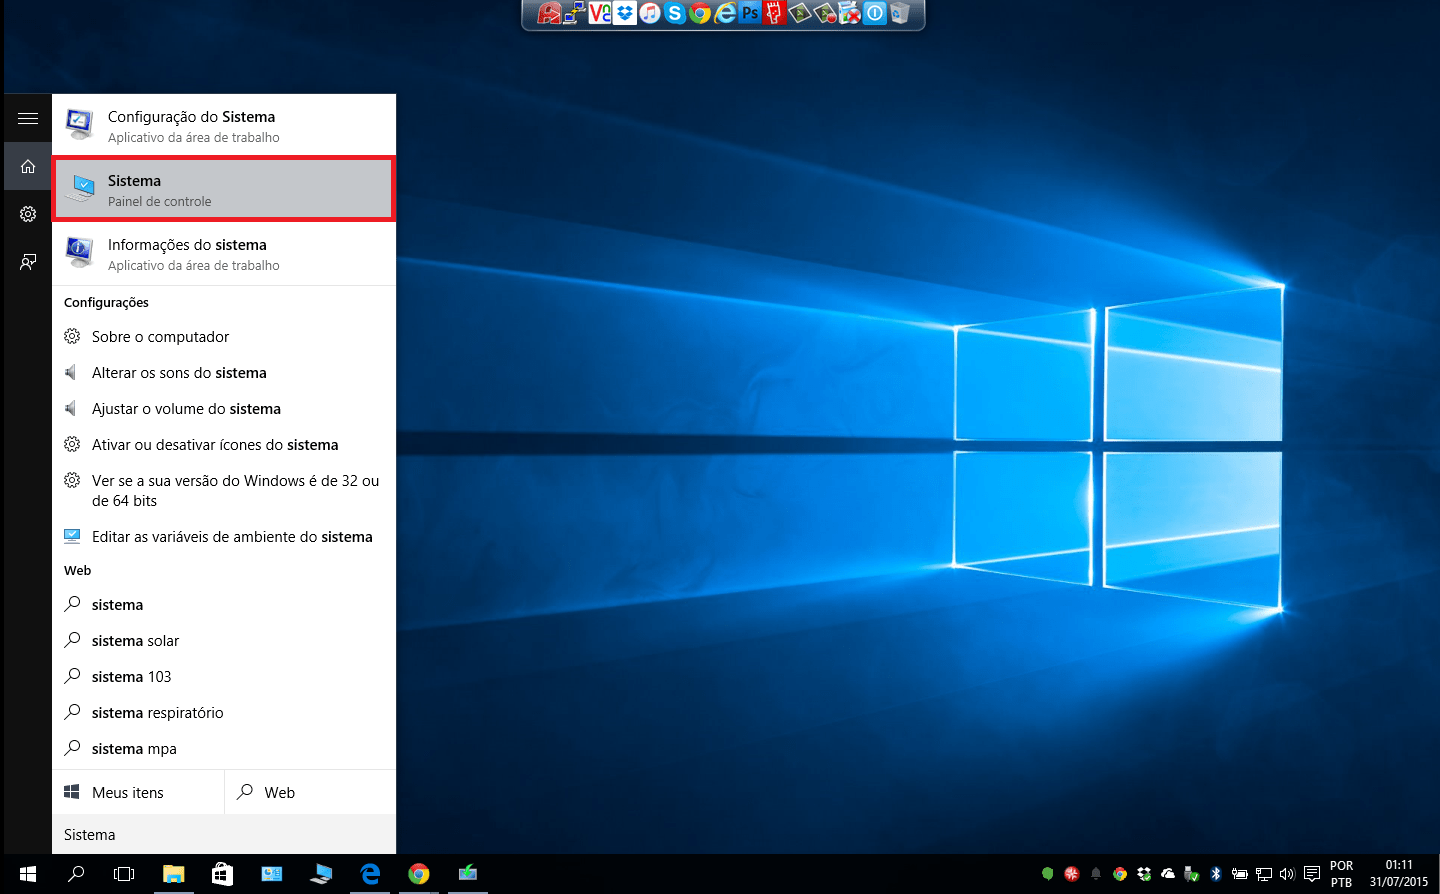Open Configuração do Sistema result
Image resolution: width=1440 pixels, height=894 pixels.
tap(224, 125)
